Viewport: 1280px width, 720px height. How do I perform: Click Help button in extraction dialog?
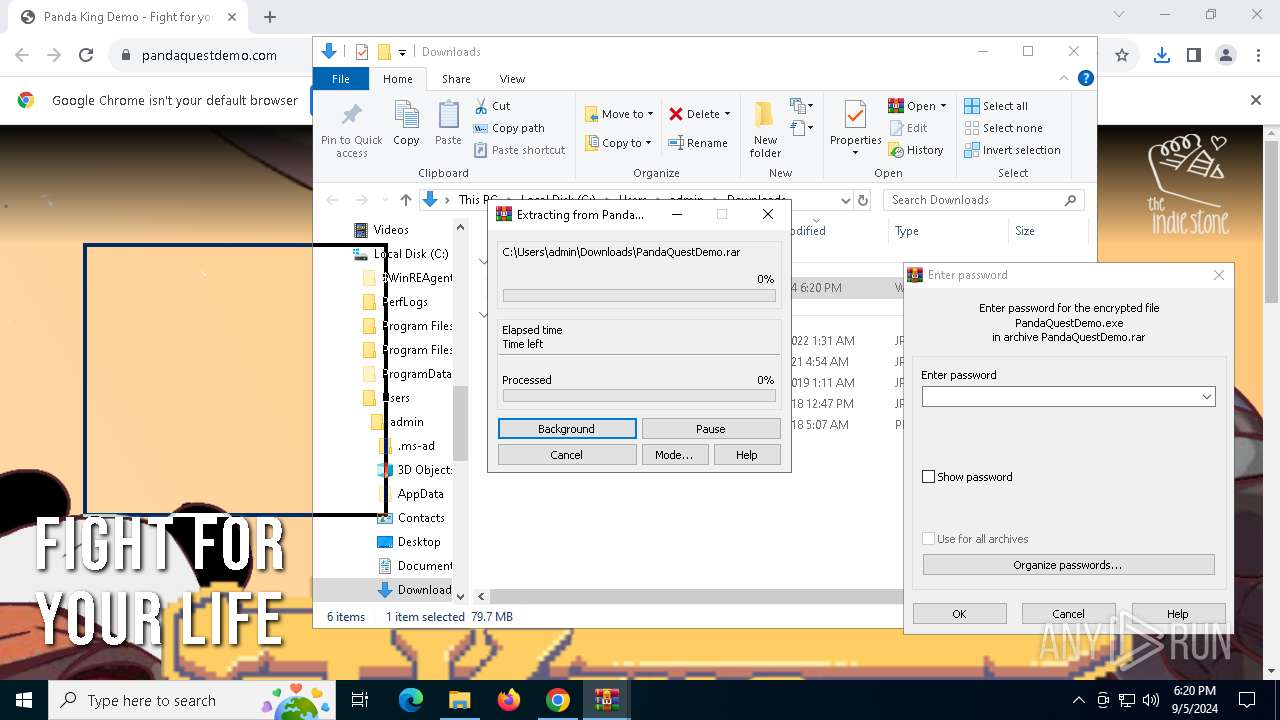pyautogui.click(x=747, y=455)
